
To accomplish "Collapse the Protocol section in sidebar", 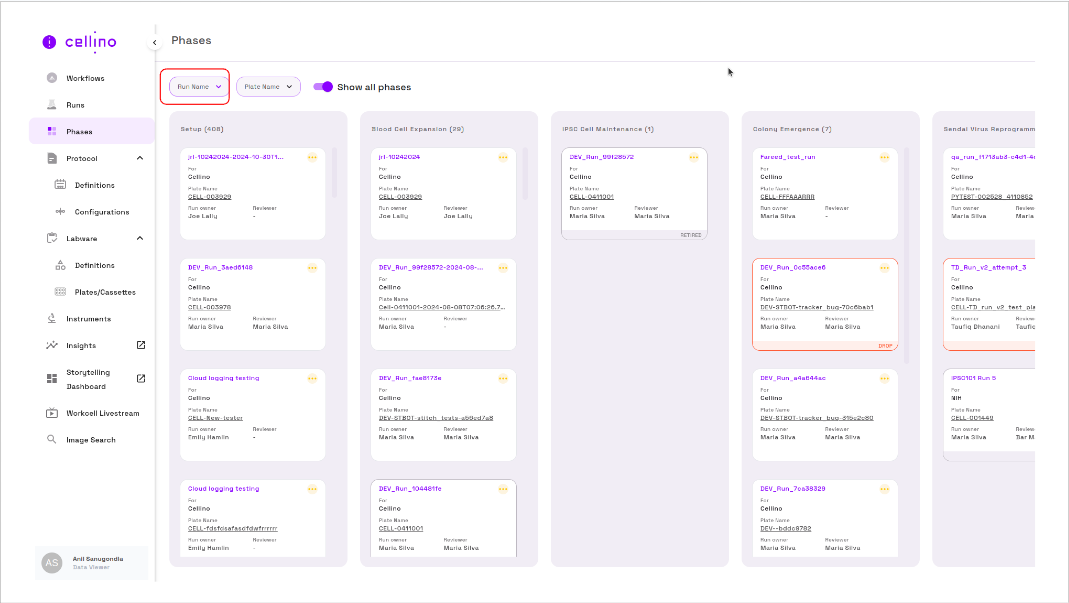I will click(140, 158).
